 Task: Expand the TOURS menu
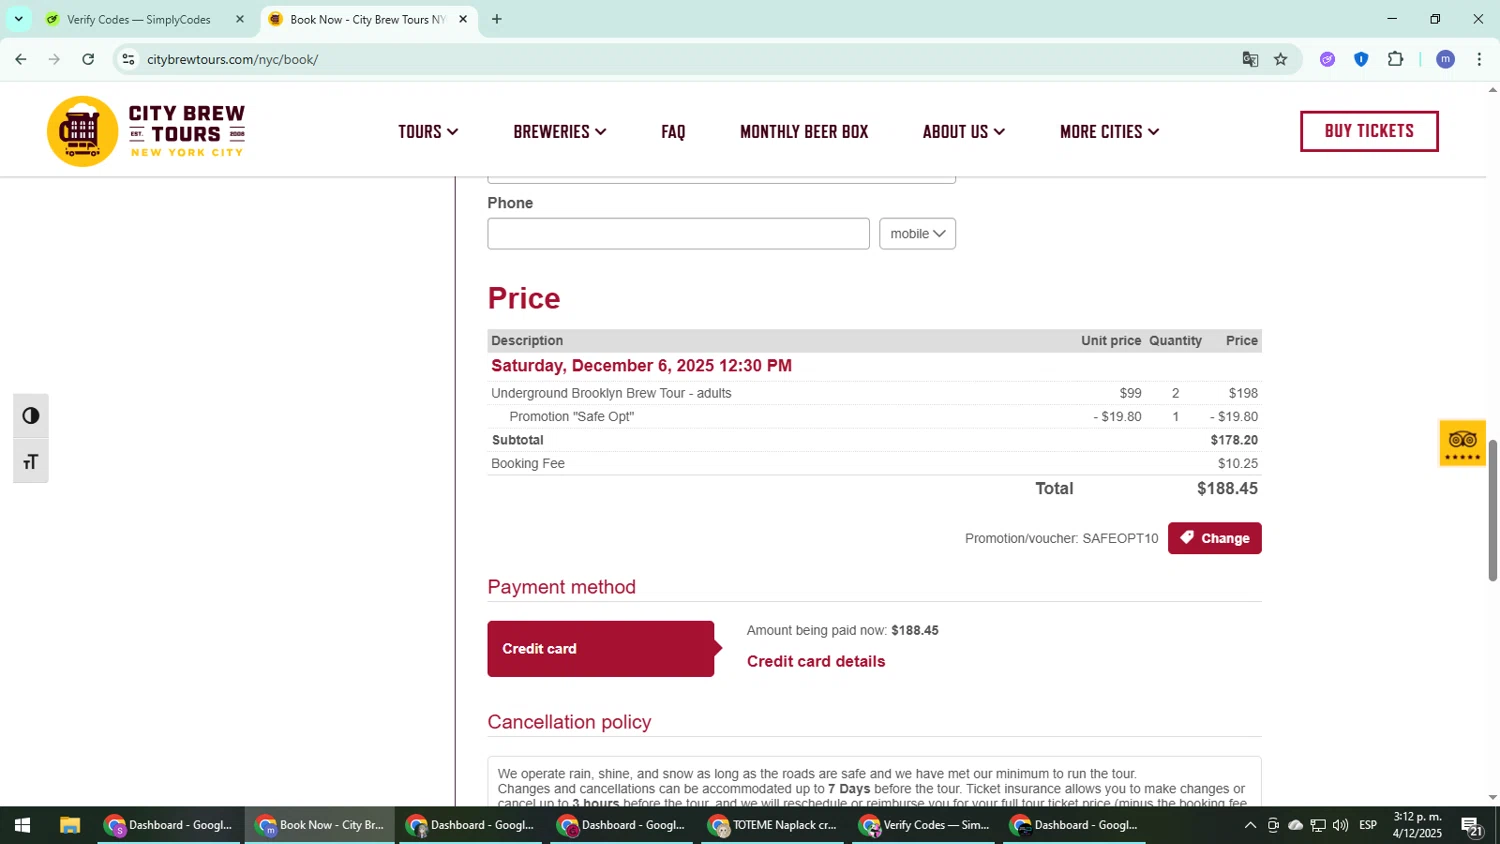pos(428,132)
